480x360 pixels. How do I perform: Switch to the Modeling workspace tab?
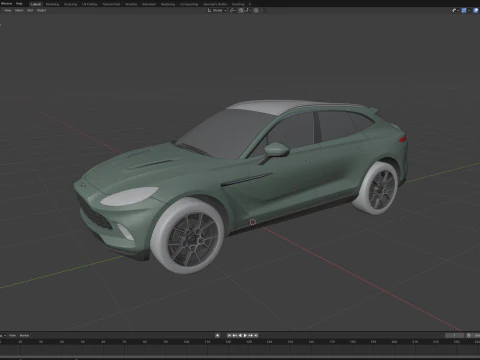tap(52, 4)
